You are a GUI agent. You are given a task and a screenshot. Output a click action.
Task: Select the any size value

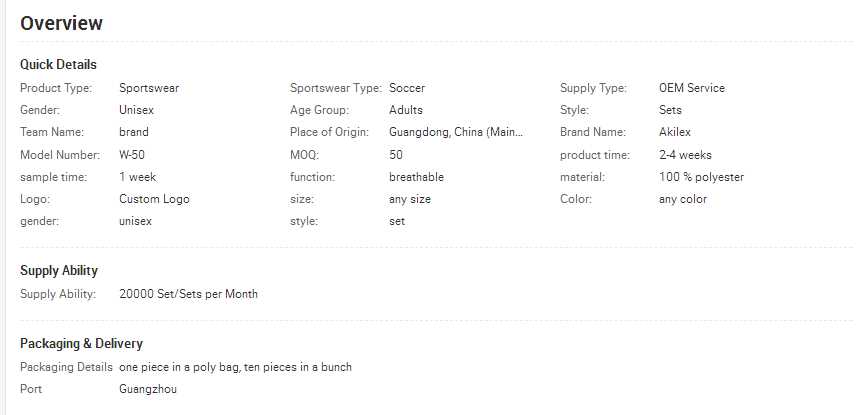point(410,199)
